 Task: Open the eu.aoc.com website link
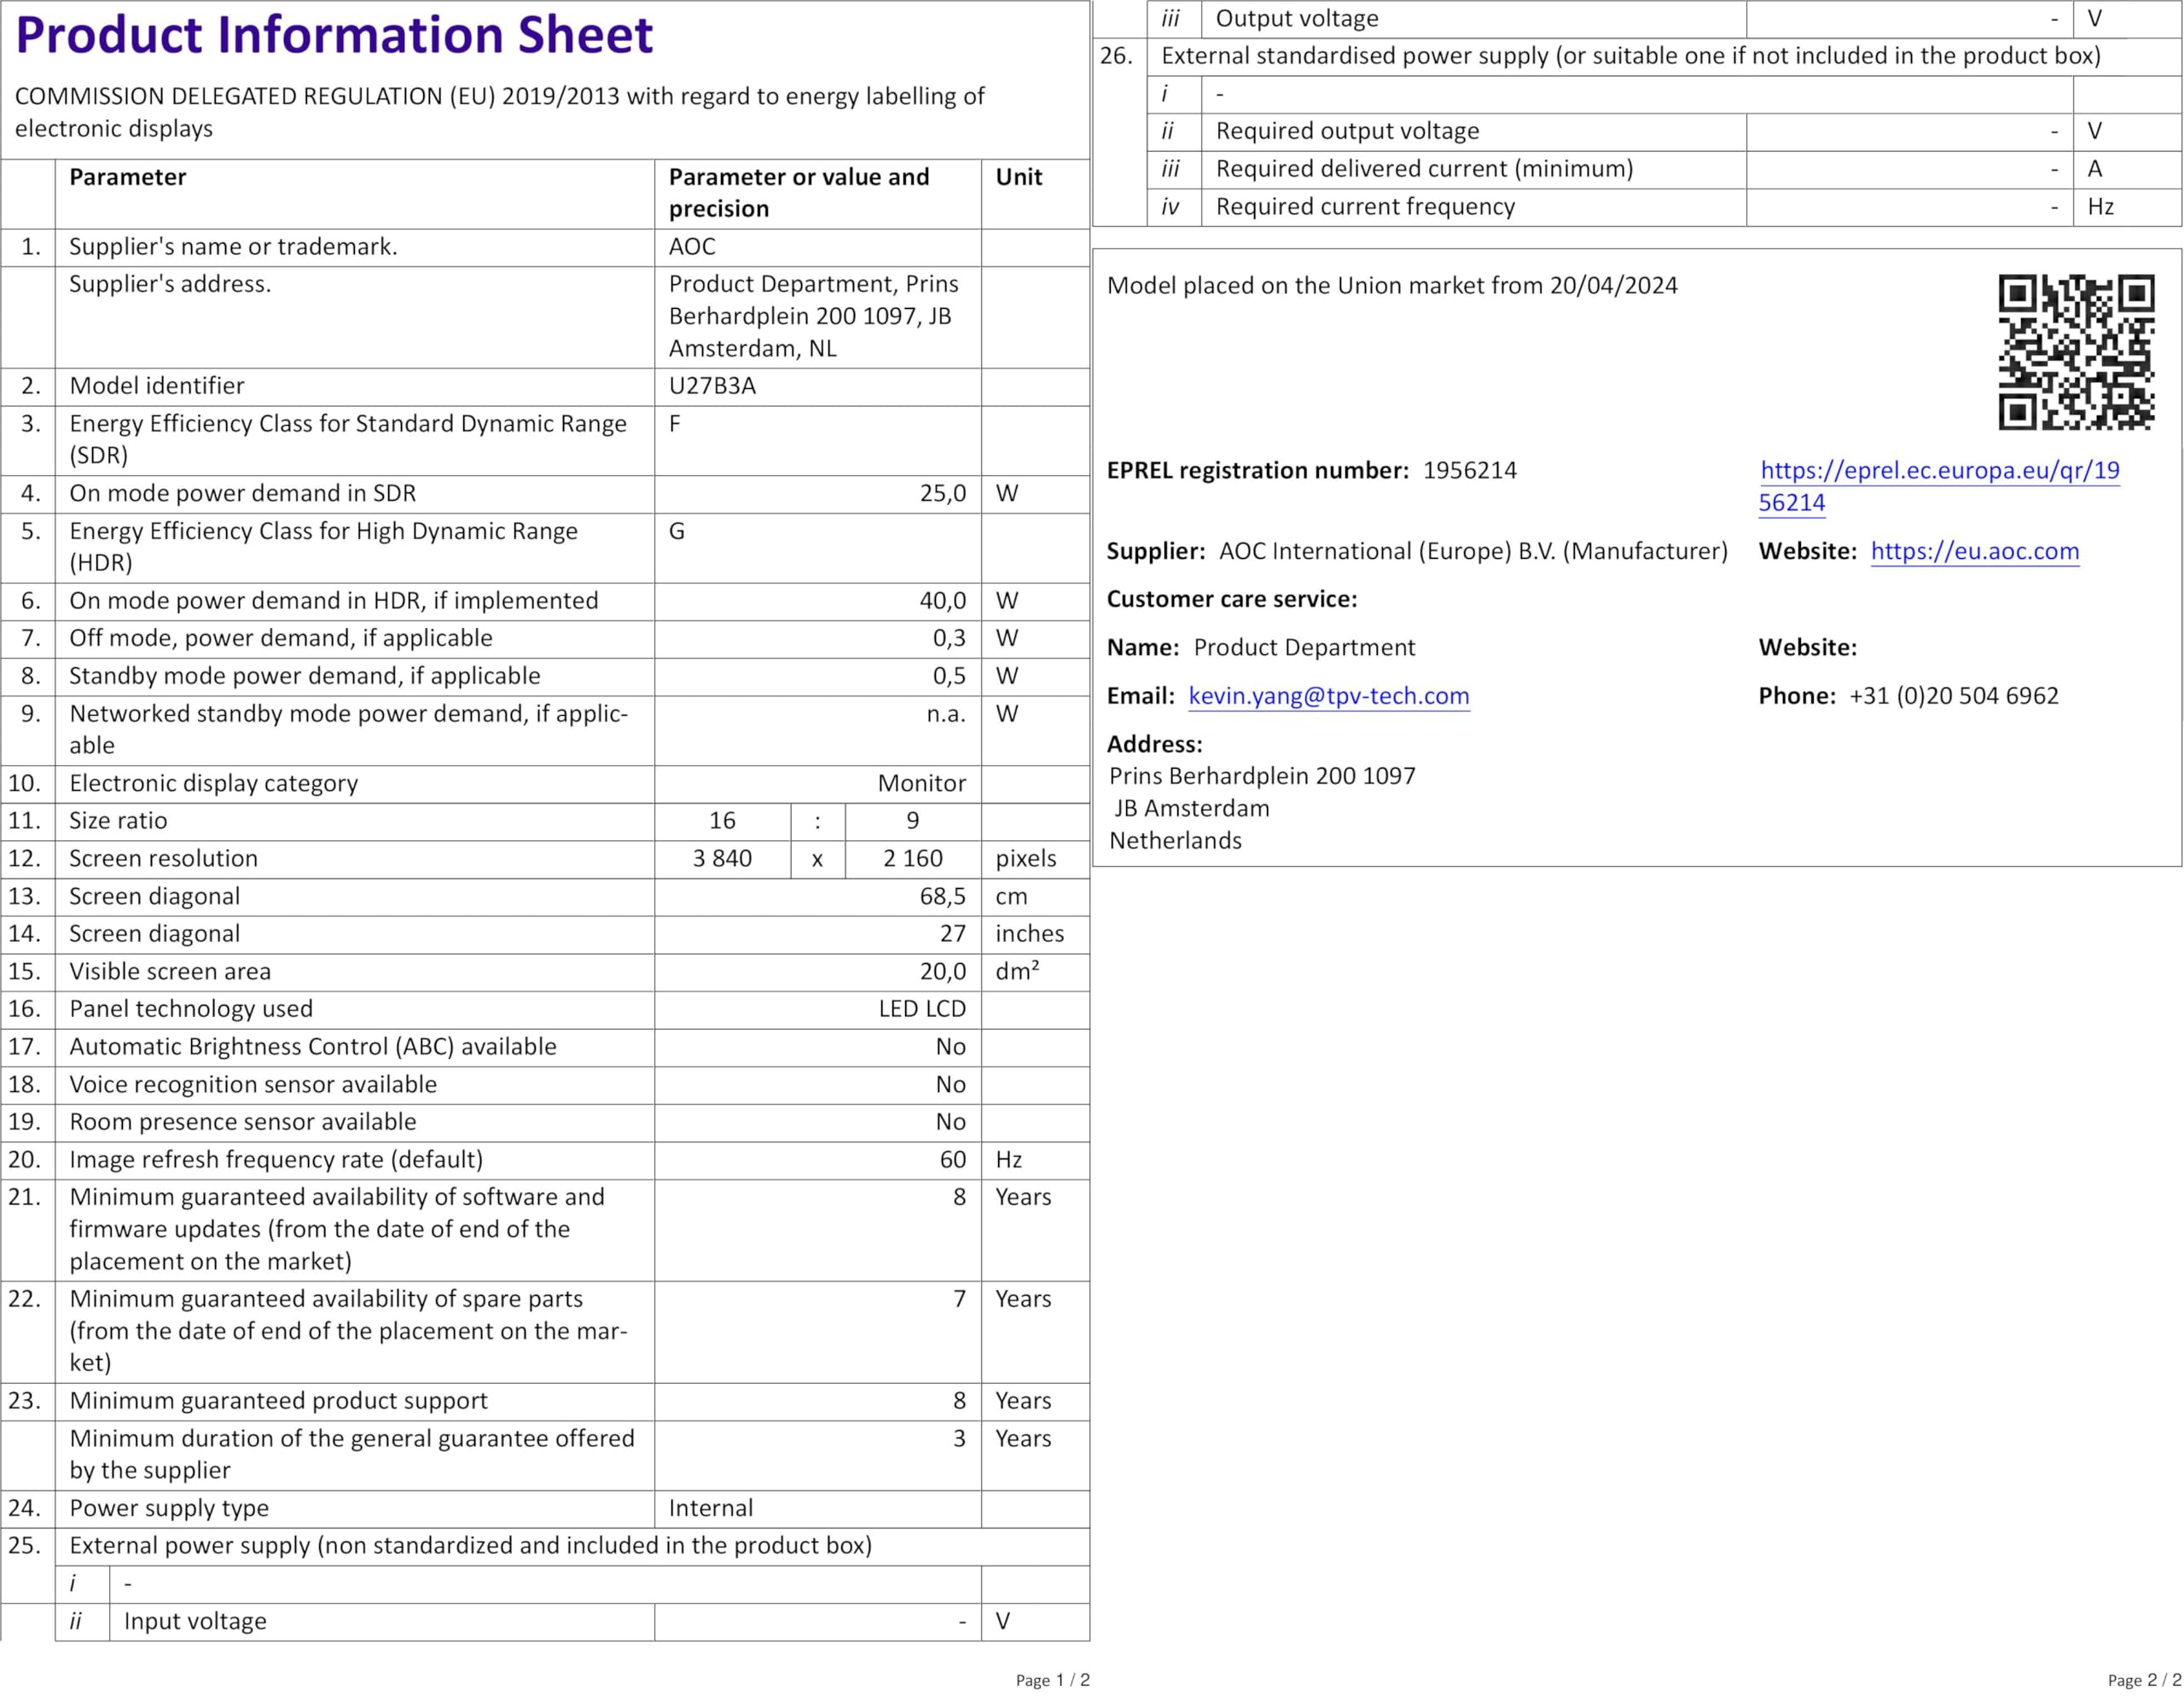1974,551
